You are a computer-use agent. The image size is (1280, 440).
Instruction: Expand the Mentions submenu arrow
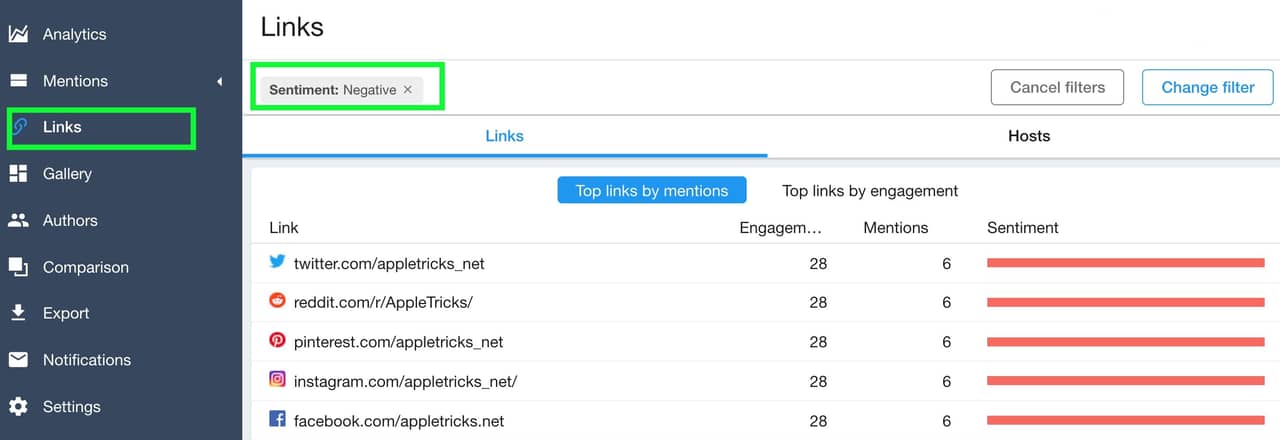coord(219,81)
